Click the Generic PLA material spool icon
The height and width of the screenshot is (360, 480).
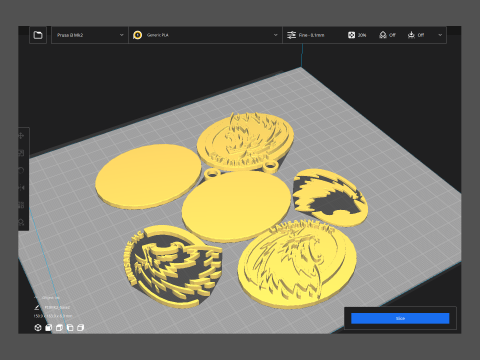click(x=137, y=35)
